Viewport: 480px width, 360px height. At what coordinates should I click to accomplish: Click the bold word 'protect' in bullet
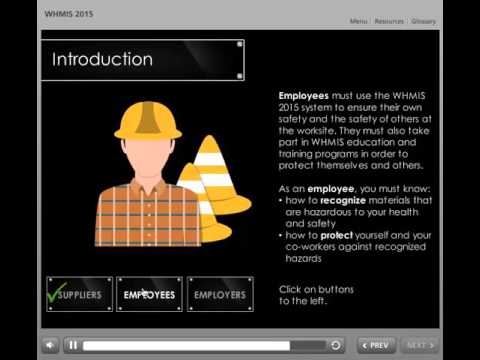point(336,235)
